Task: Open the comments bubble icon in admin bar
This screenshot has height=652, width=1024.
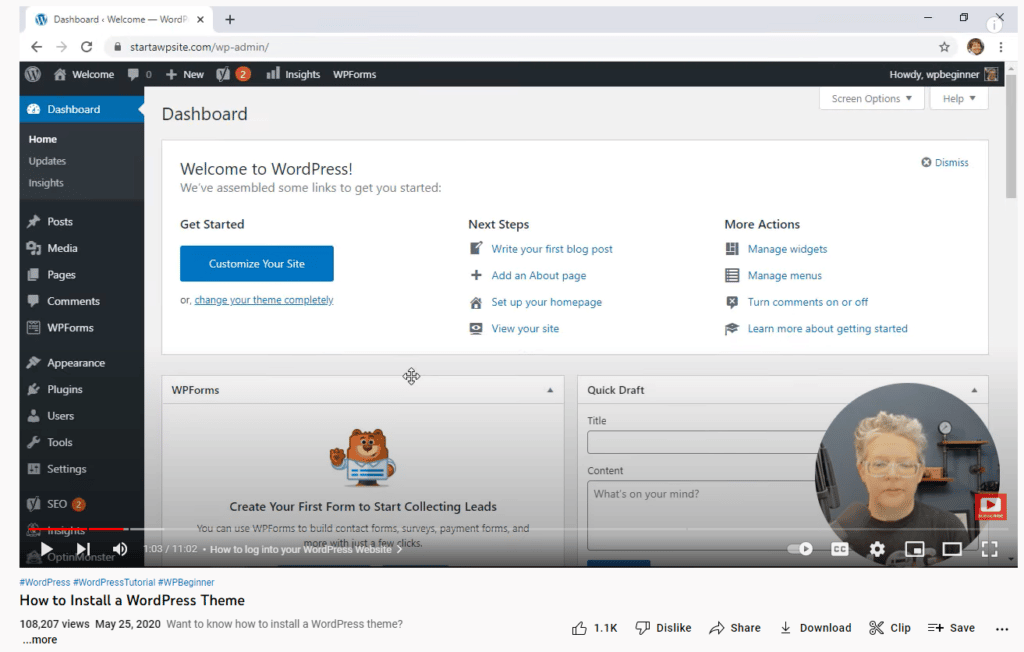Action: click(x=133, y=74)
